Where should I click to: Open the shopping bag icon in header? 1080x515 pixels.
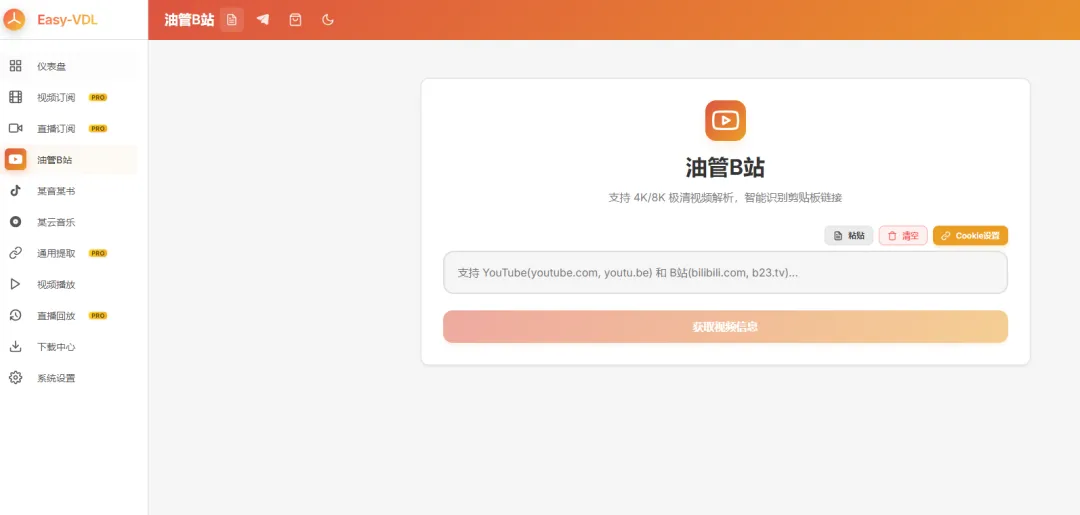[295, 20]
